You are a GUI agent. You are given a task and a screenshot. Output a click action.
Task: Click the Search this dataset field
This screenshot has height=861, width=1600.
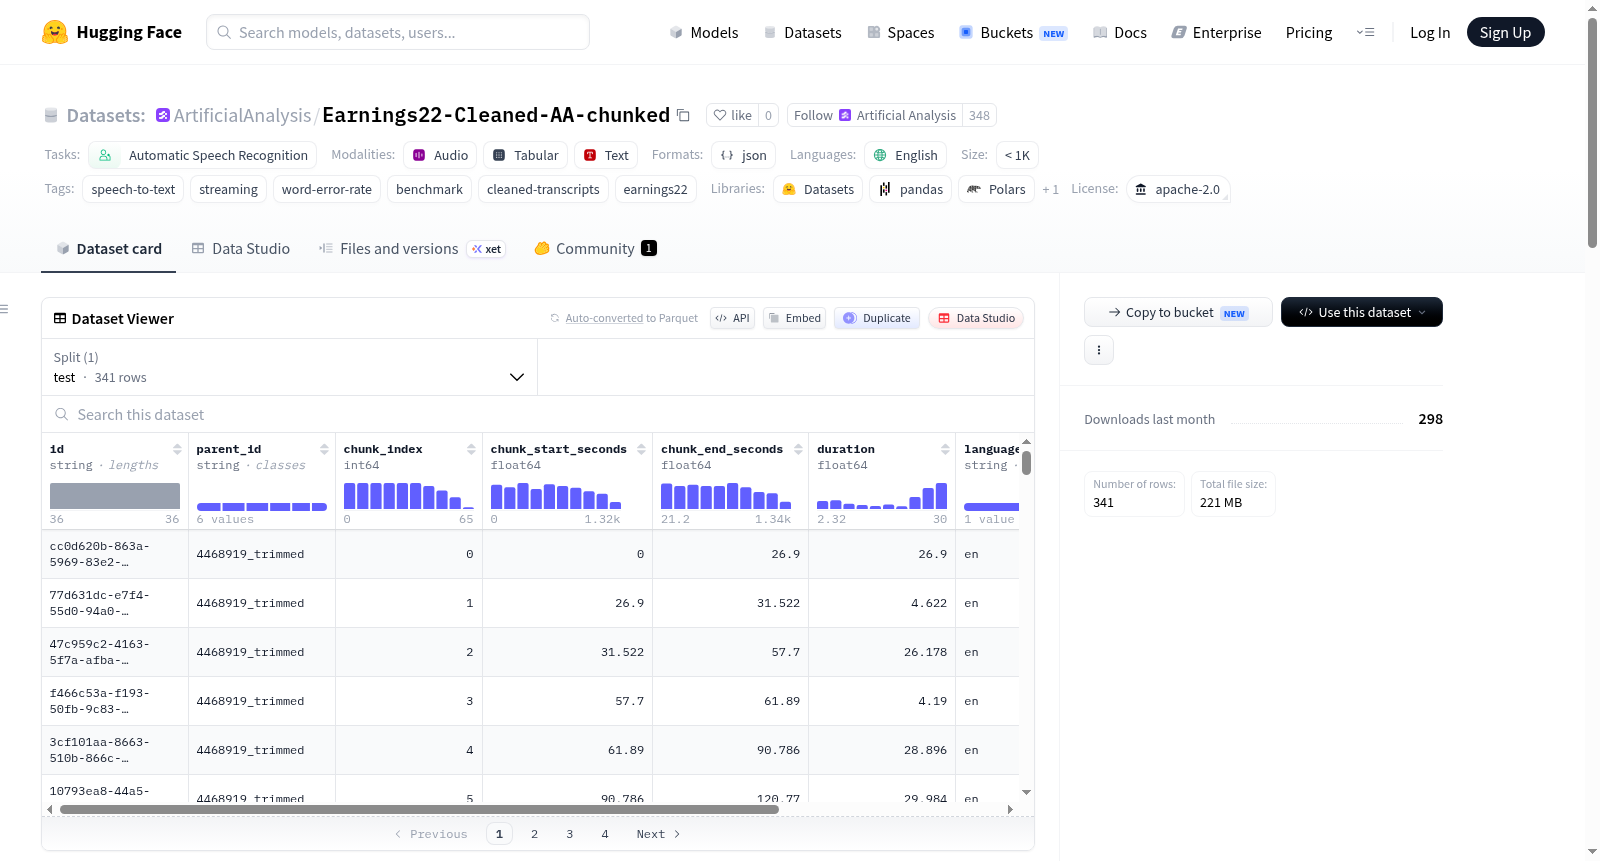coord(538,414)
